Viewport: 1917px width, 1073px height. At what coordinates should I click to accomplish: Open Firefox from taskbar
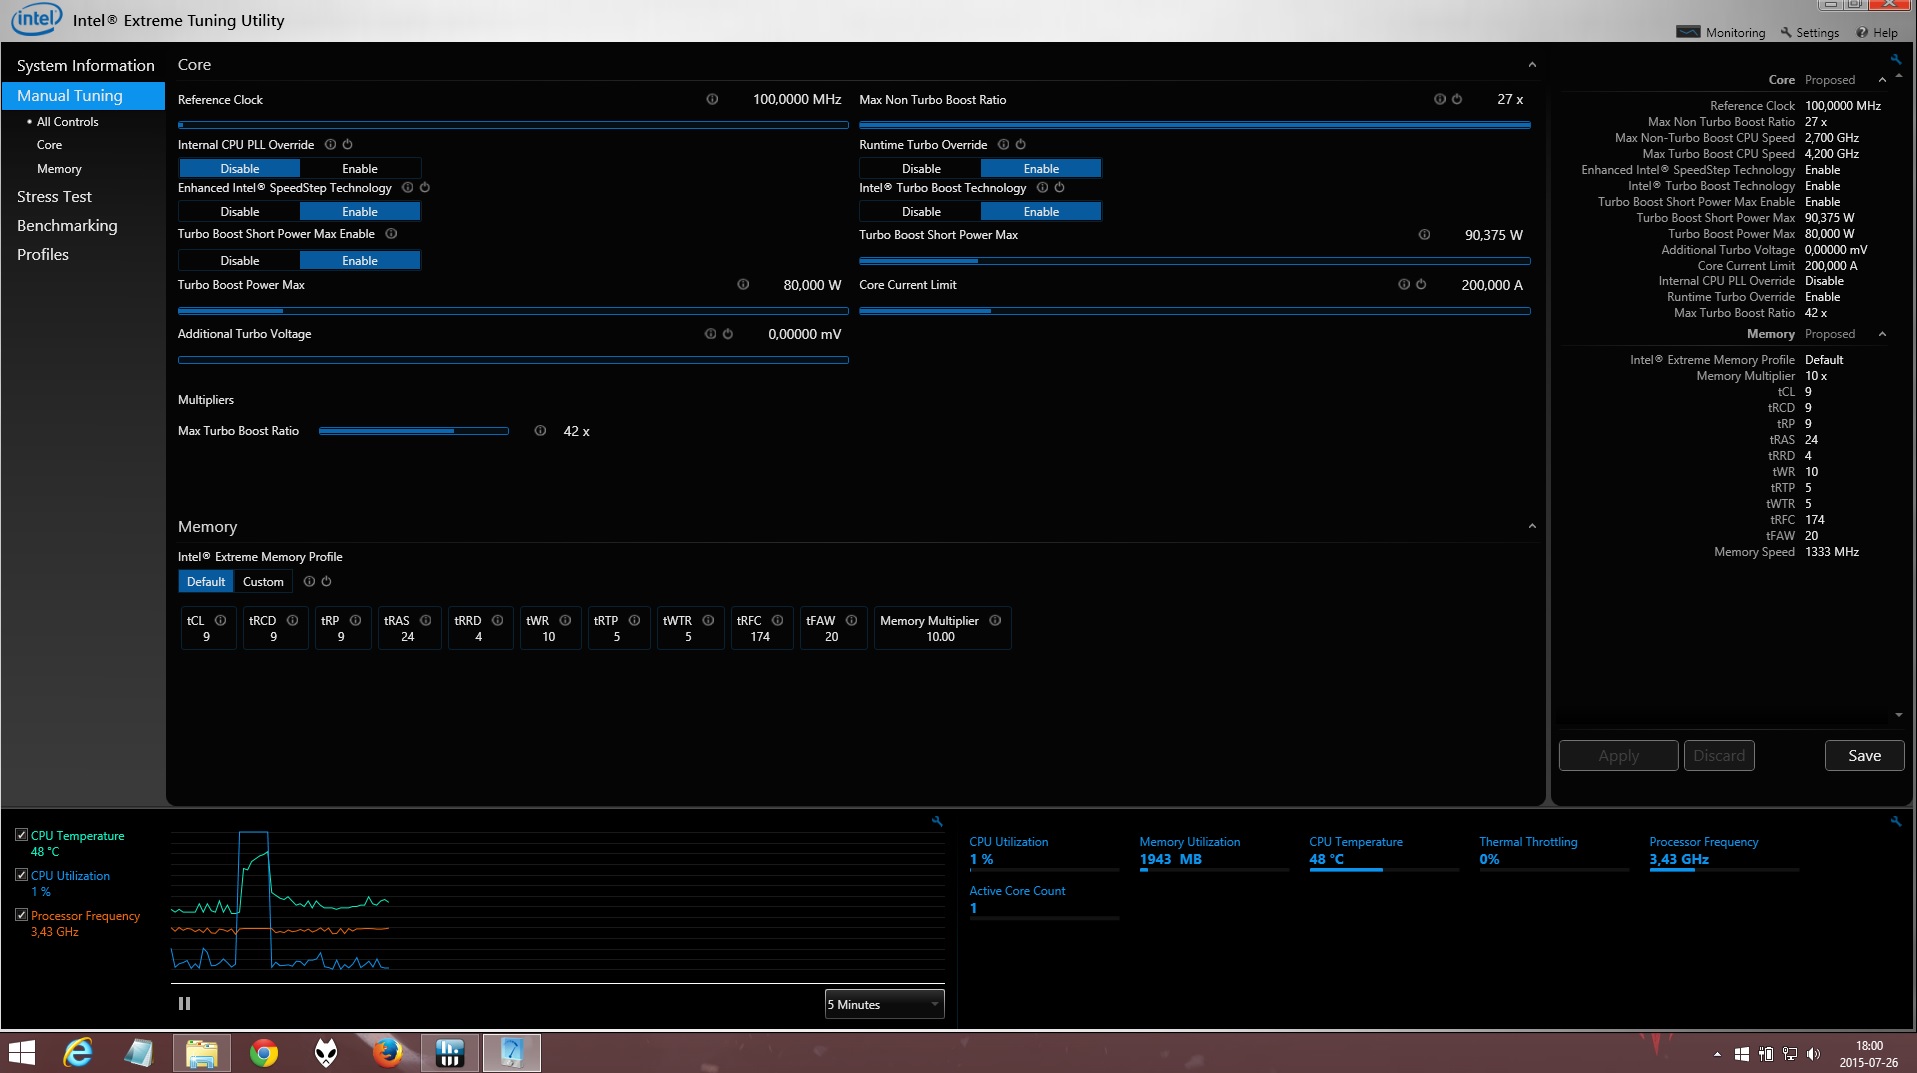pos(387,1052)
